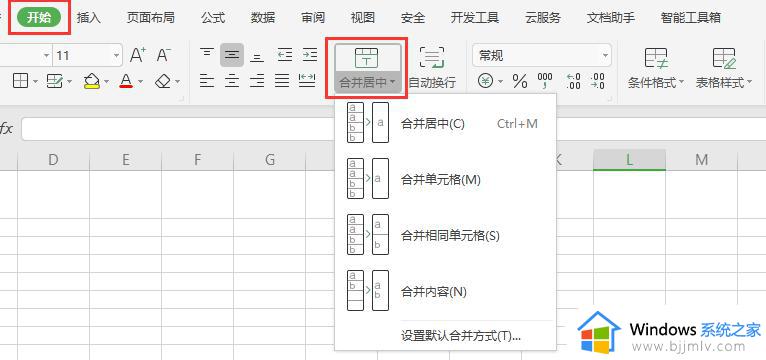766x360 pixels.
Task: Click the fx insert function icon
Action: (x=6, y=129)
